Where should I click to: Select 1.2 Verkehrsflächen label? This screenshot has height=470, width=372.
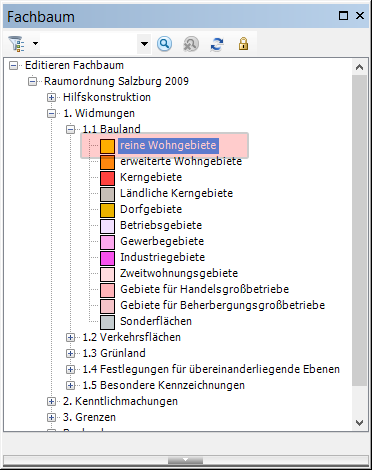point(131,337)
